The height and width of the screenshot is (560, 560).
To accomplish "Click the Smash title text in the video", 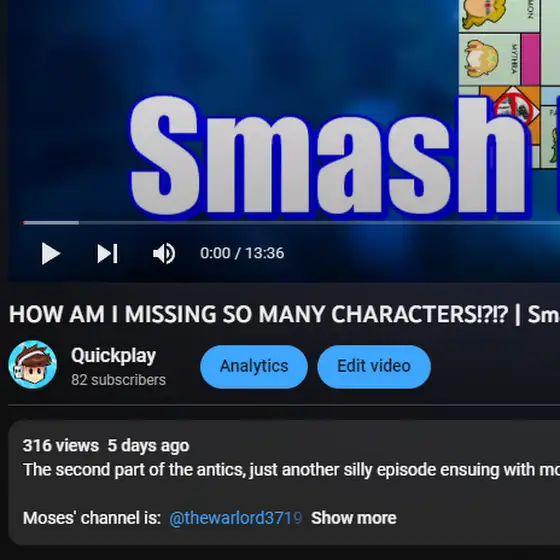I will pyautogui.click(x=329, y=157).
